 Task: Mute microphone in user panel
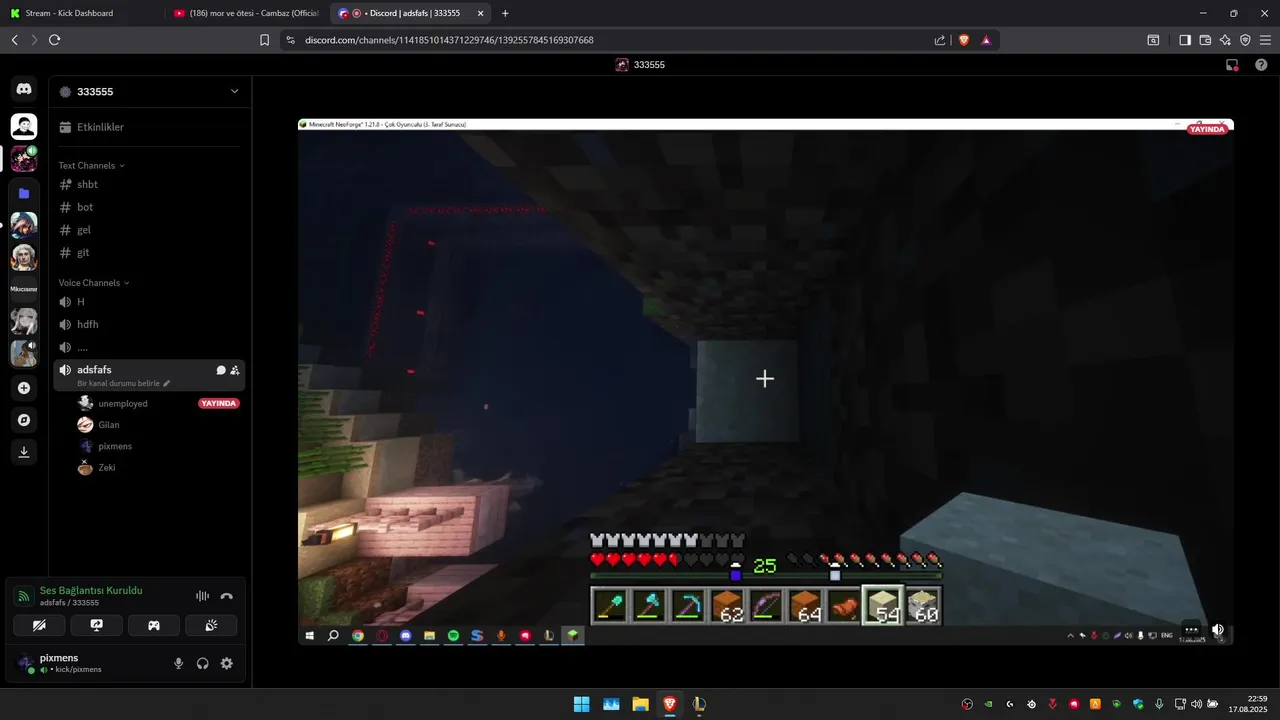[x=179, y=663]
